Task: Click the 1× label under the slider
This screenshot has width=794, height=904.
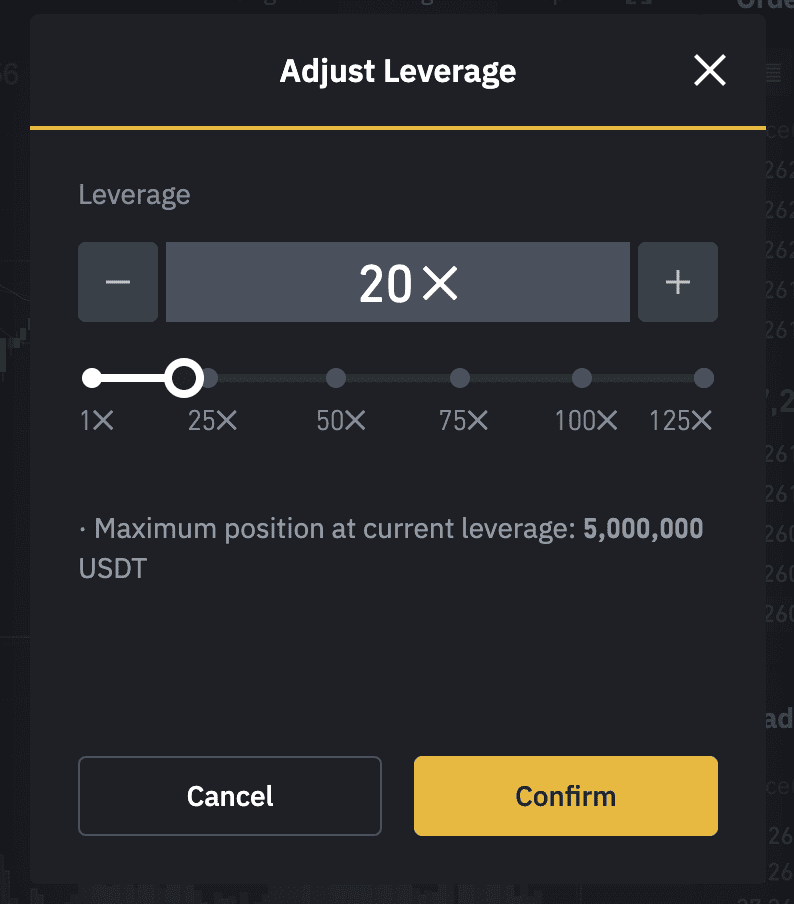Action: click(97, 421)
